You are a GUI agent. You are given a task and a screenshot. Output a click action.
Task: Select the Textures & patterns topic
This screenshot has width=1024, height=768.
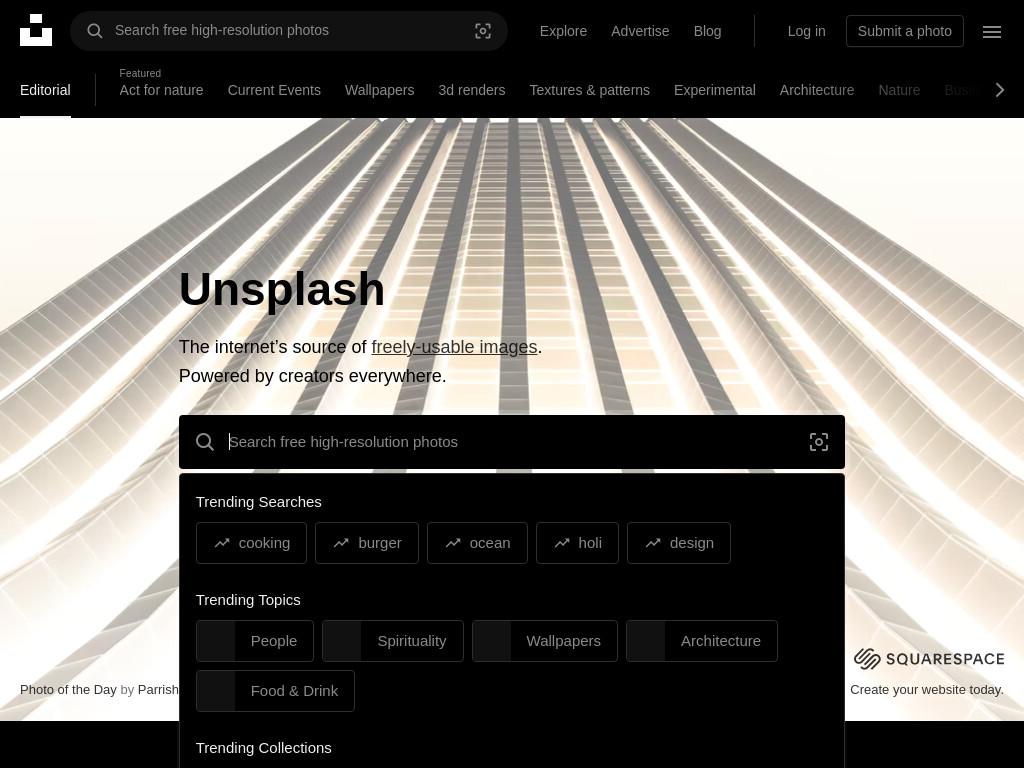click(x=590, y=90)
